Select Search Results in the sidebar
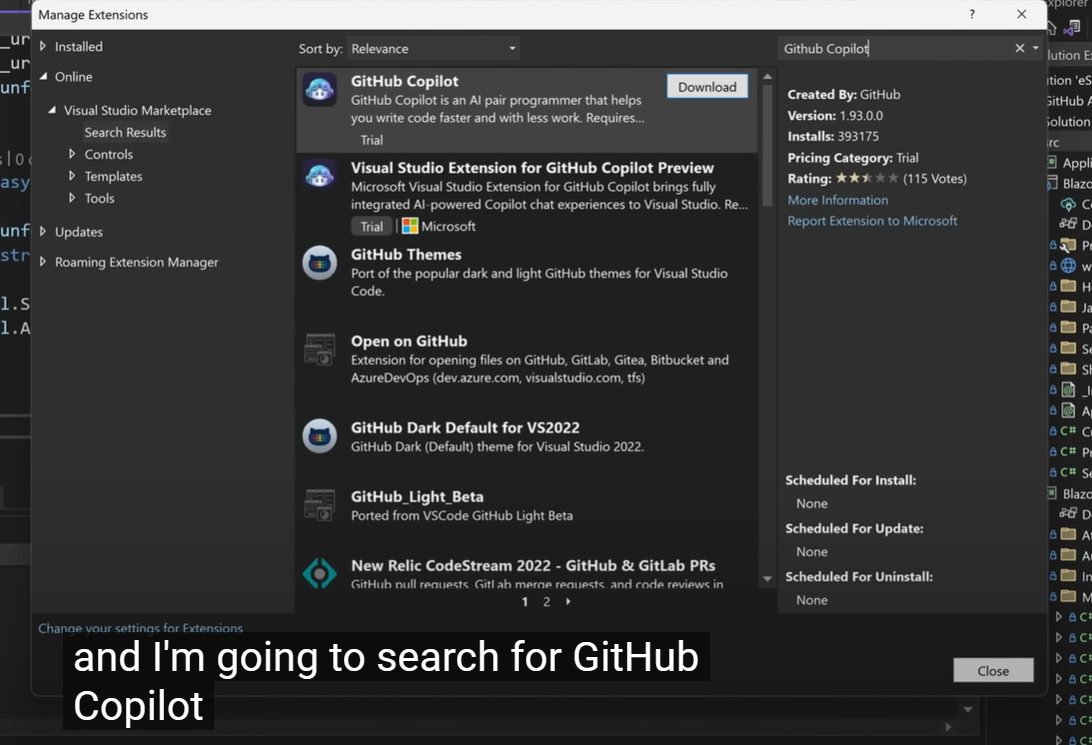1092x745 pixels. pyautogui.click(x=125, y=132)
